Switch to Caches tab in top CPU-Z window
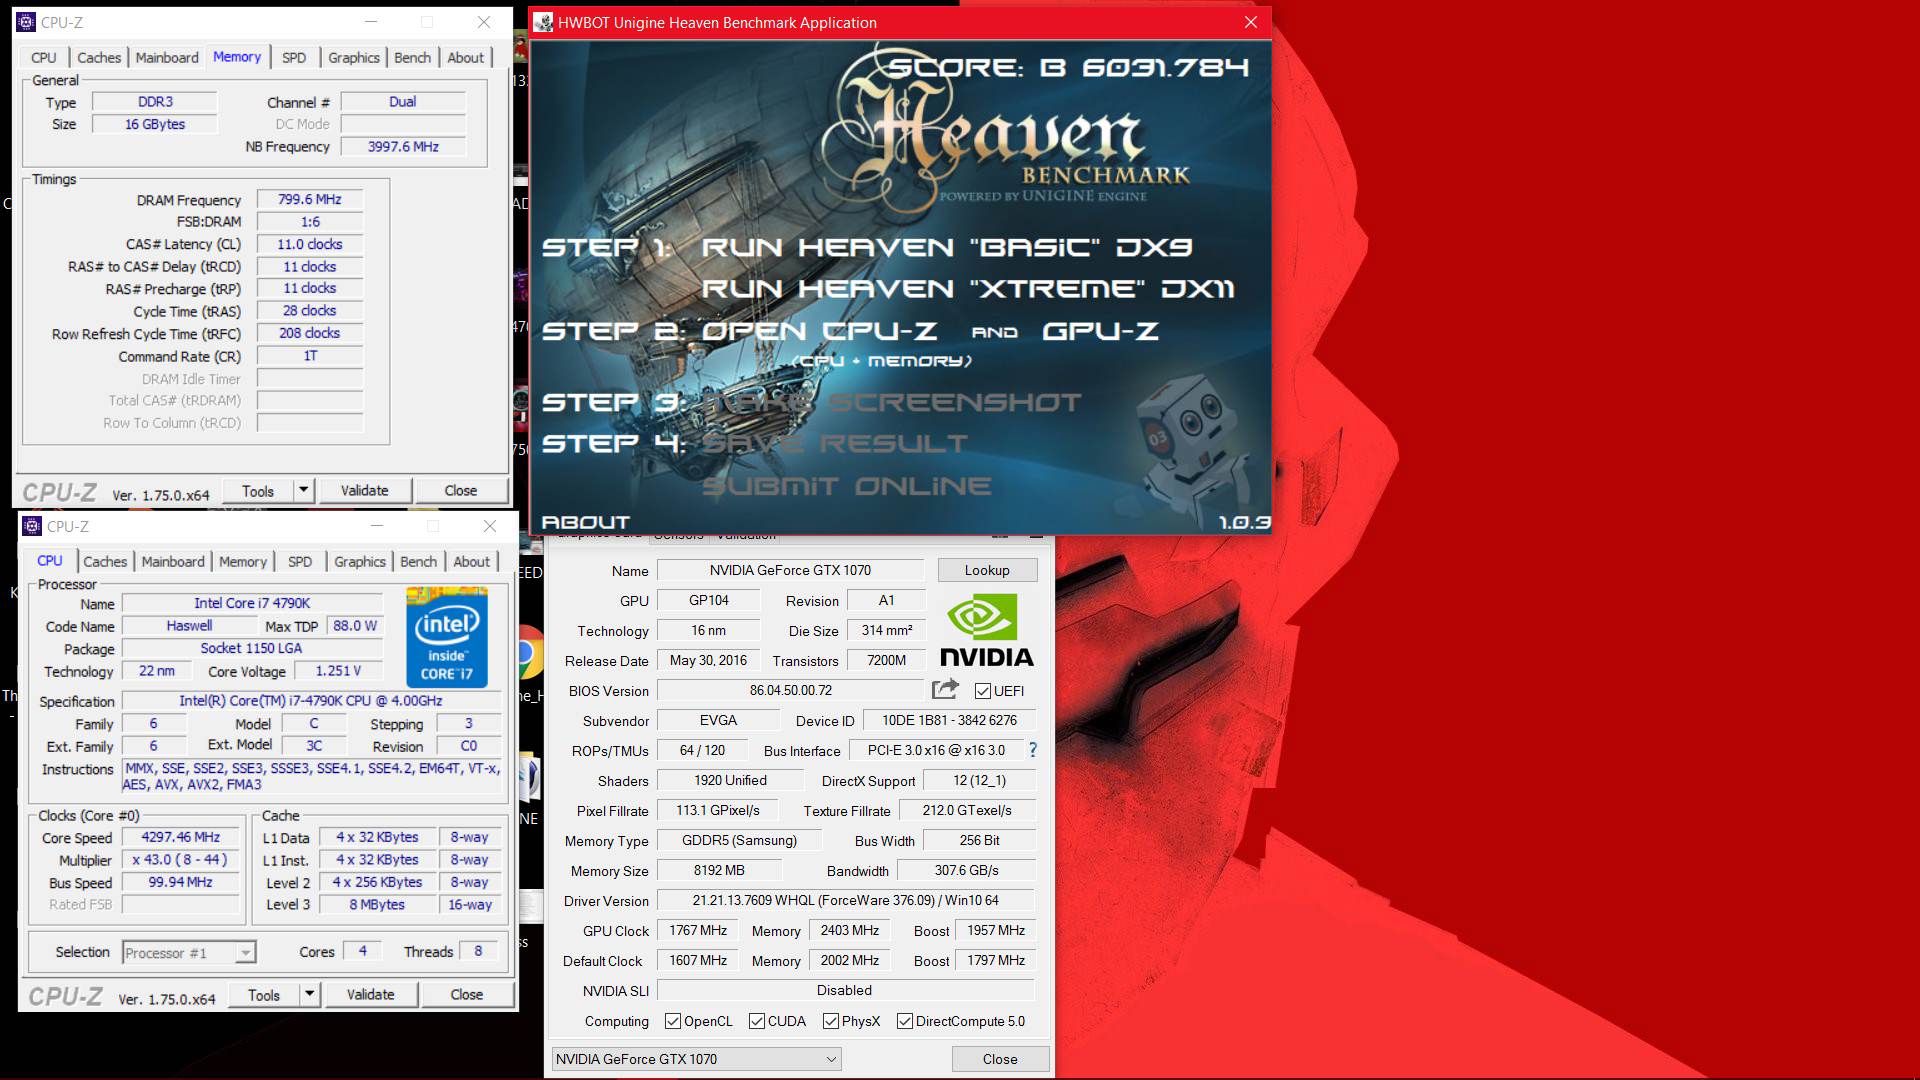The height and width of the screenshot is (1080, 1920). tap(99, 57)
